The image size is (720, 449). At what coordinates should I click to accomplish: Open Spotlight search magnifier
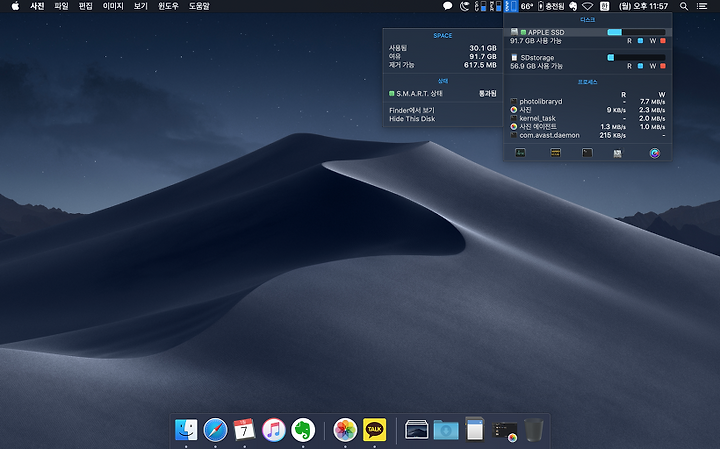pos(684,6)
